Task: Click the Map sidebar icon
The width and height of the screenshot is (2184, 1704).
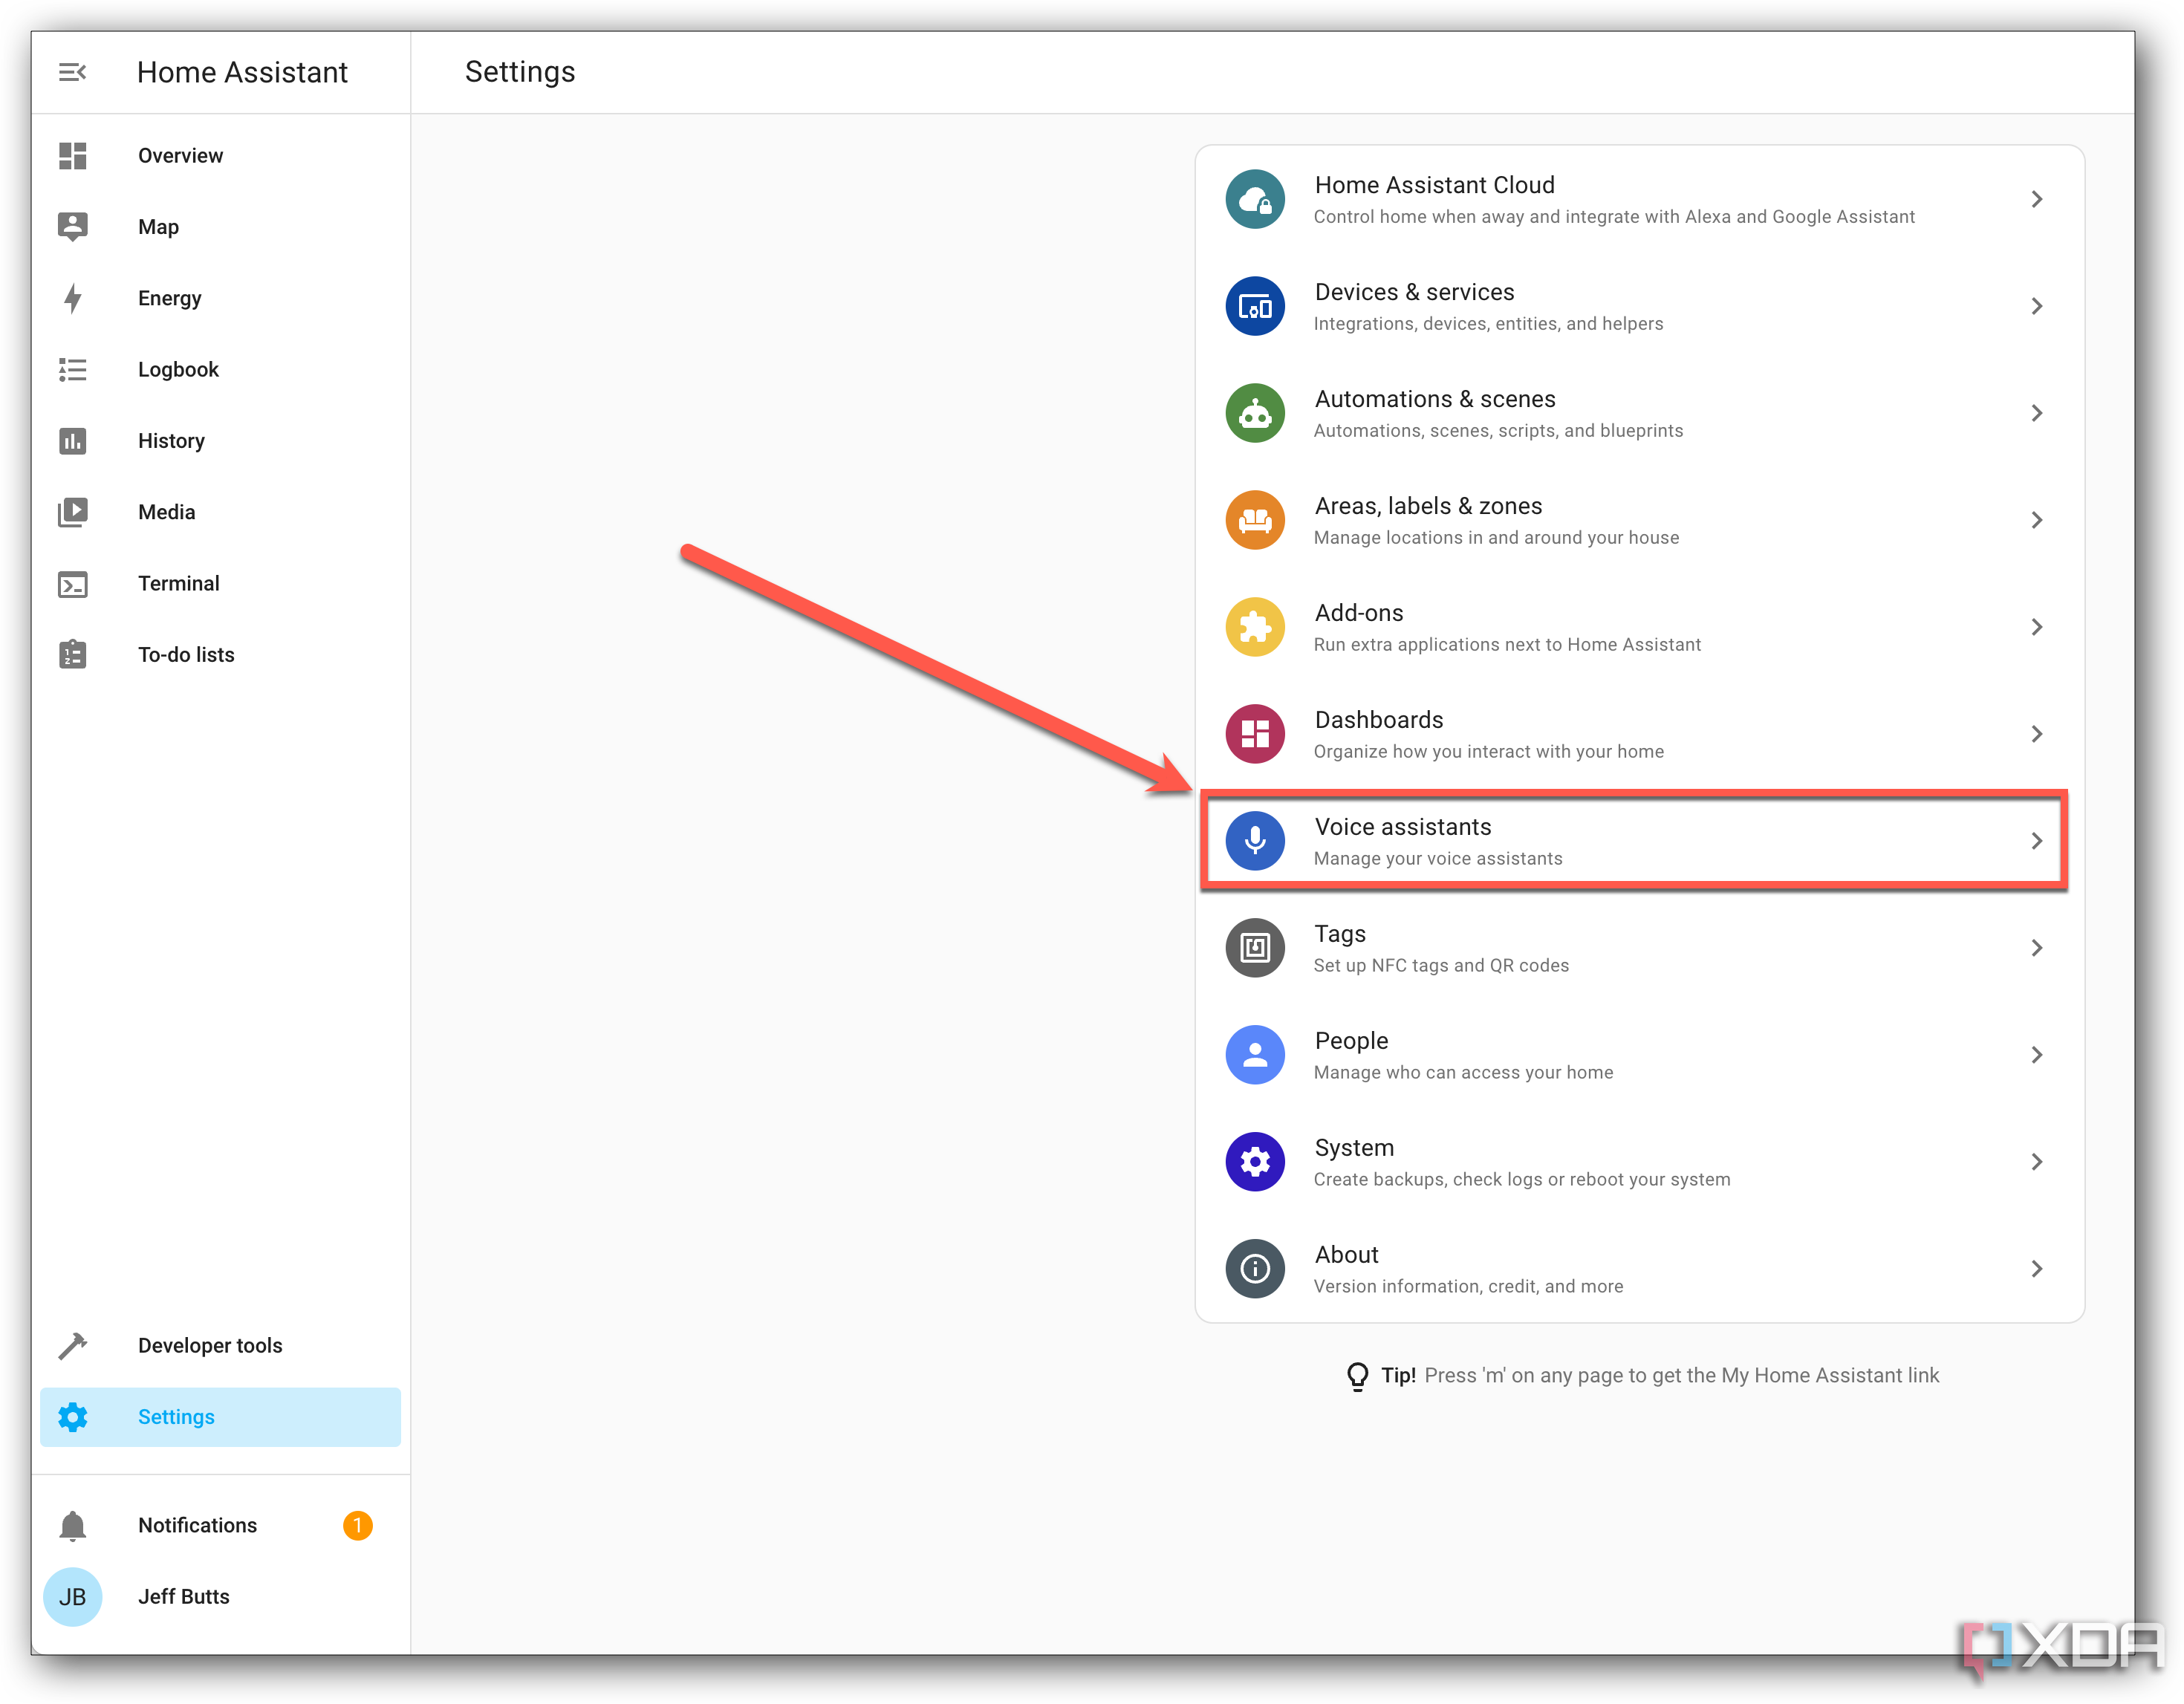Action: coord(72,227)
